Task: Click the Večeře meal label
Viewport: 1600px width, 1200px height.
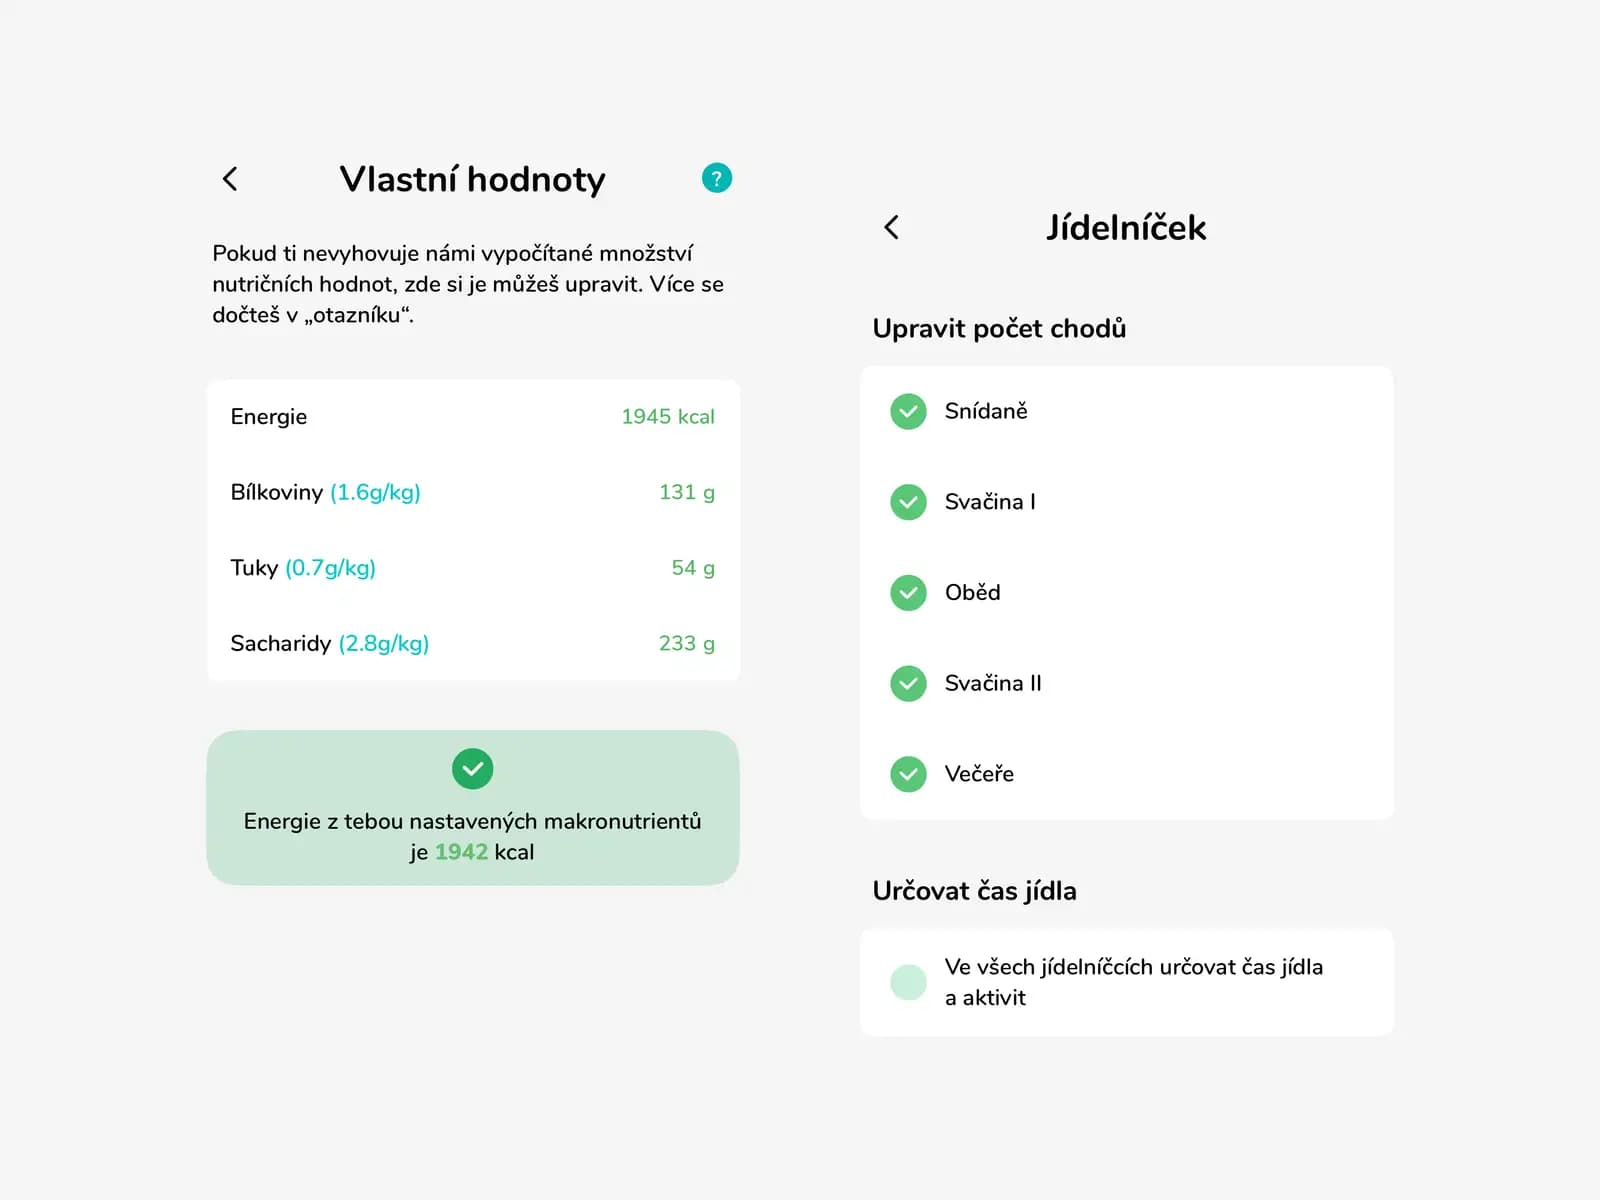Action: click(x=979, y=774)
